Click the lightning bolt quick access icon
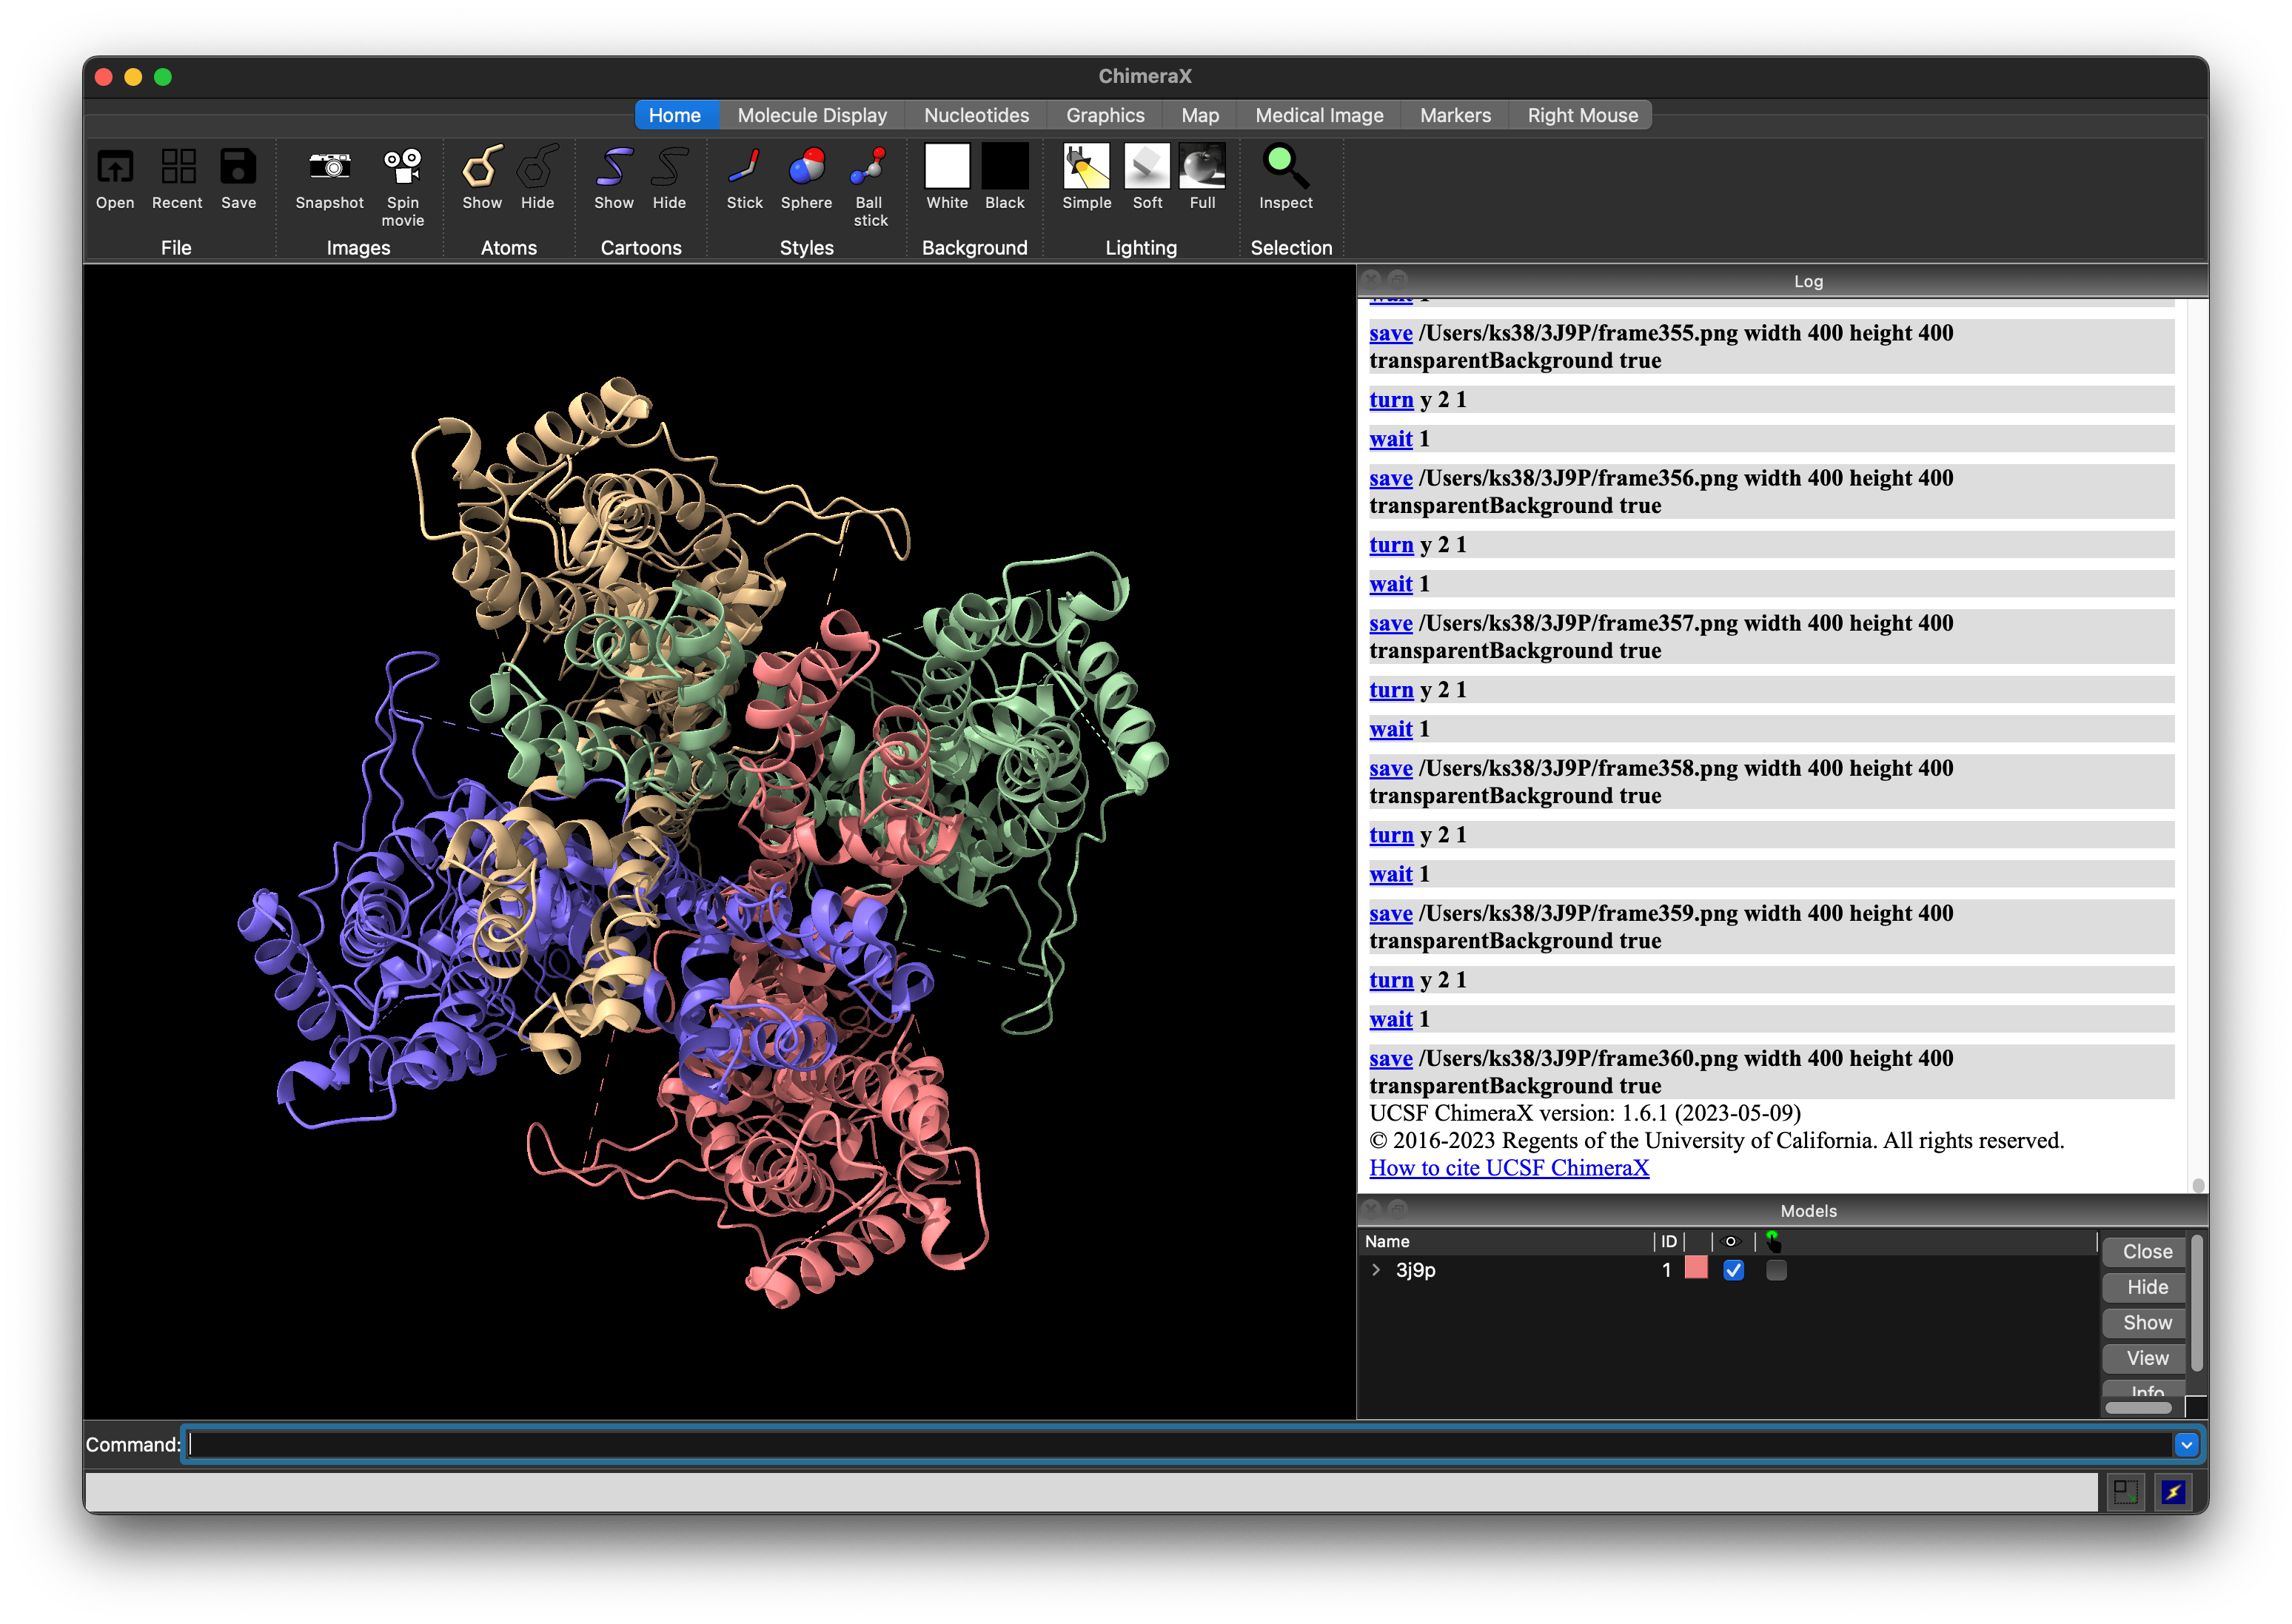Image resolution: width=2292 pixels, height=1624 pixels. click(2173, 1493)
